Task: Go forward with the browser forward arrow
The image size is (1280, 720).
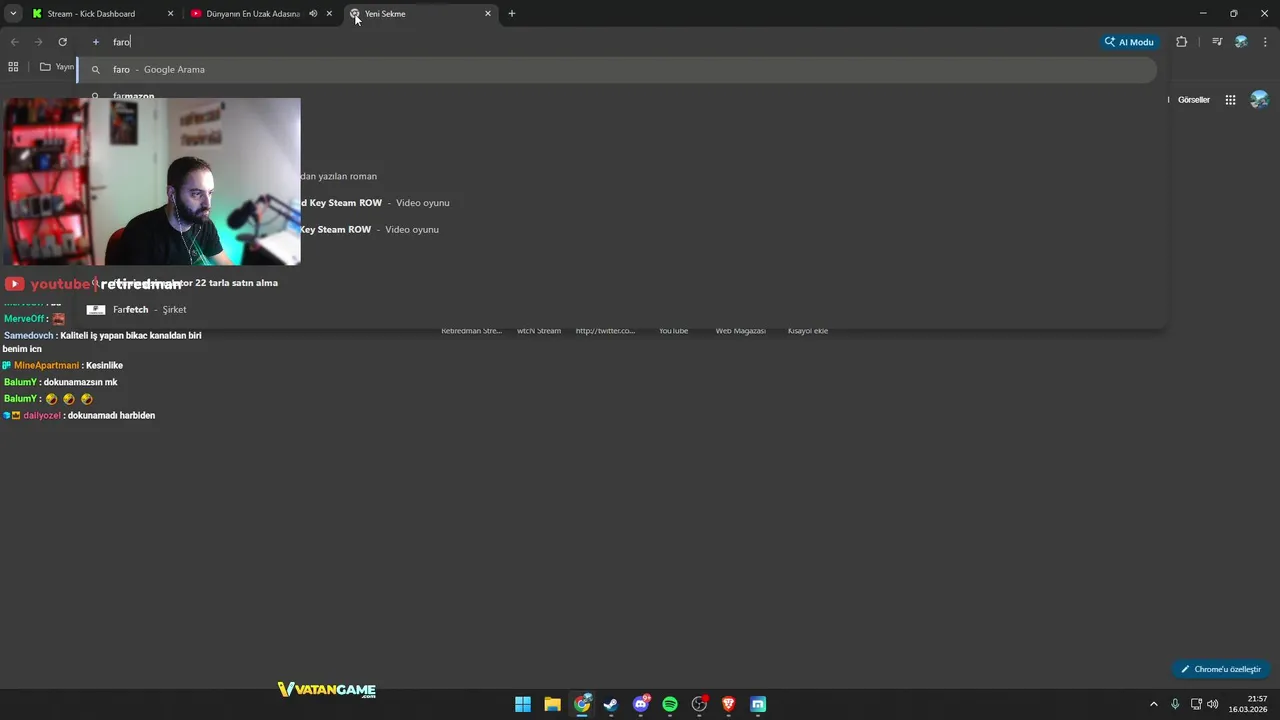Action: [x=39, y=42]
